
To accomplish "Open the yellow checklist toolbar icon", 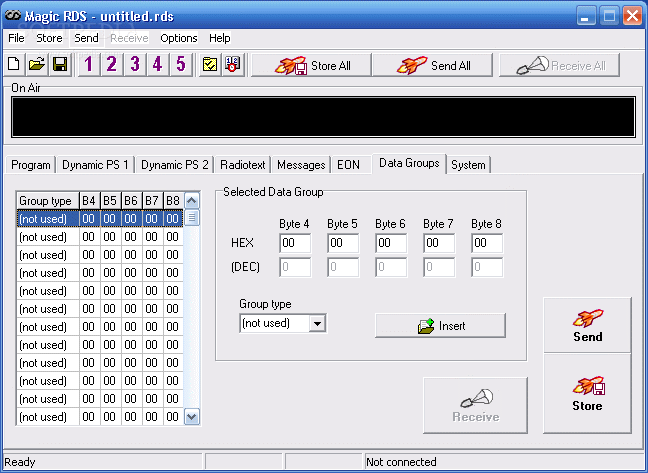I will click(210, 64).
